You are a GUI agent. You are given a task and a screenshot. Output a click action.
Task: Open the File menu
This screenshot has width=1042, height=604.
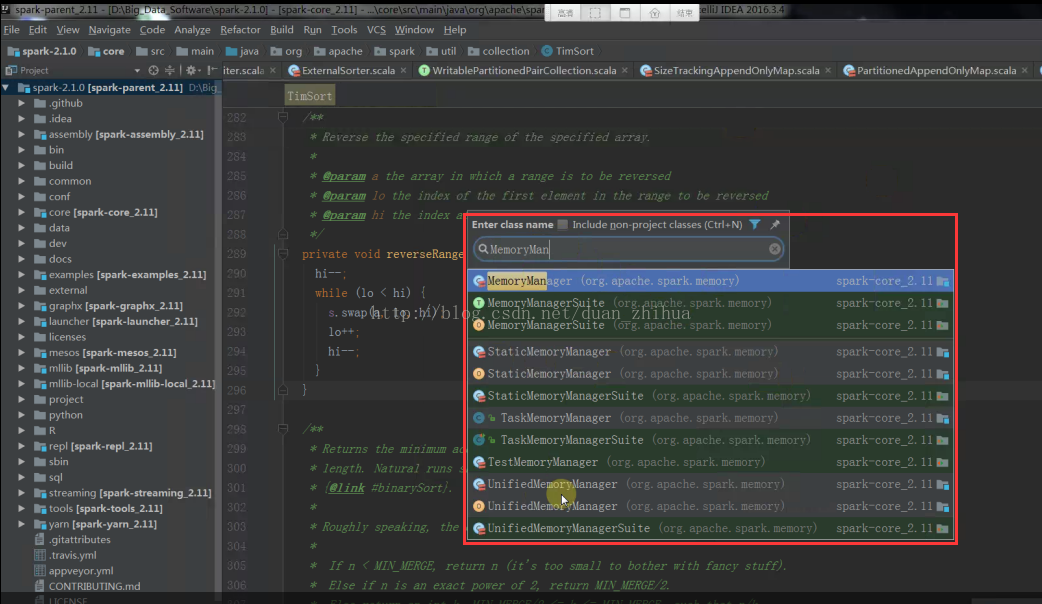click(11, 30)
